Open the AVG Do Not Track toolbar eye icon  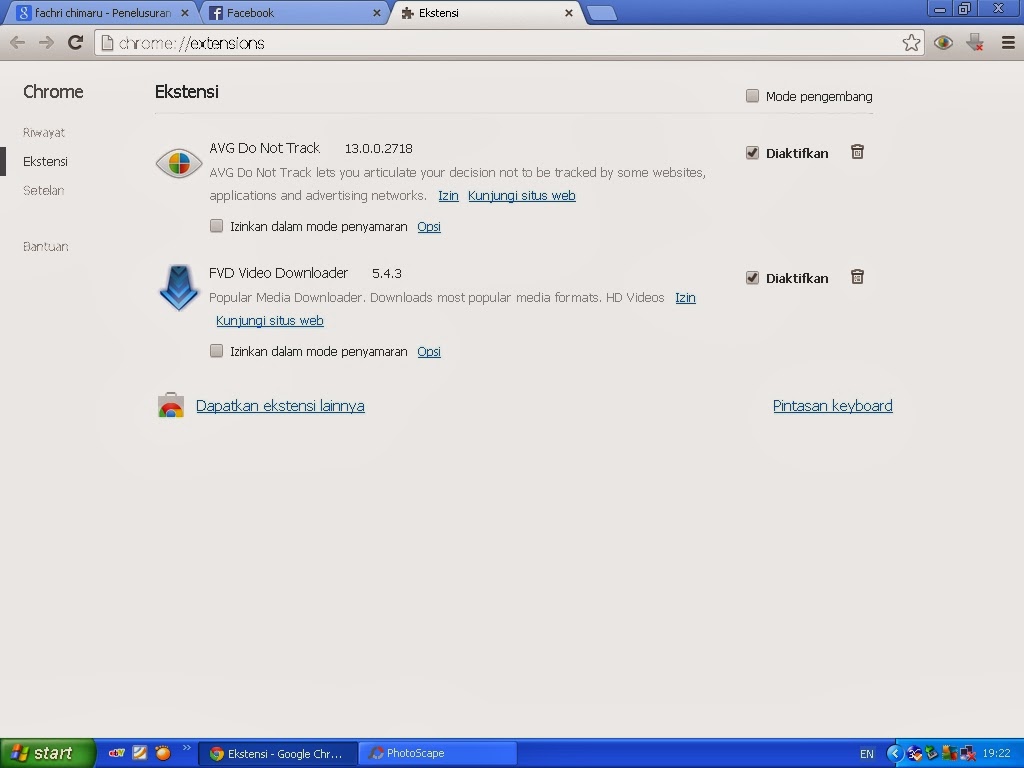pyautogui.click(x=943, y=43)
